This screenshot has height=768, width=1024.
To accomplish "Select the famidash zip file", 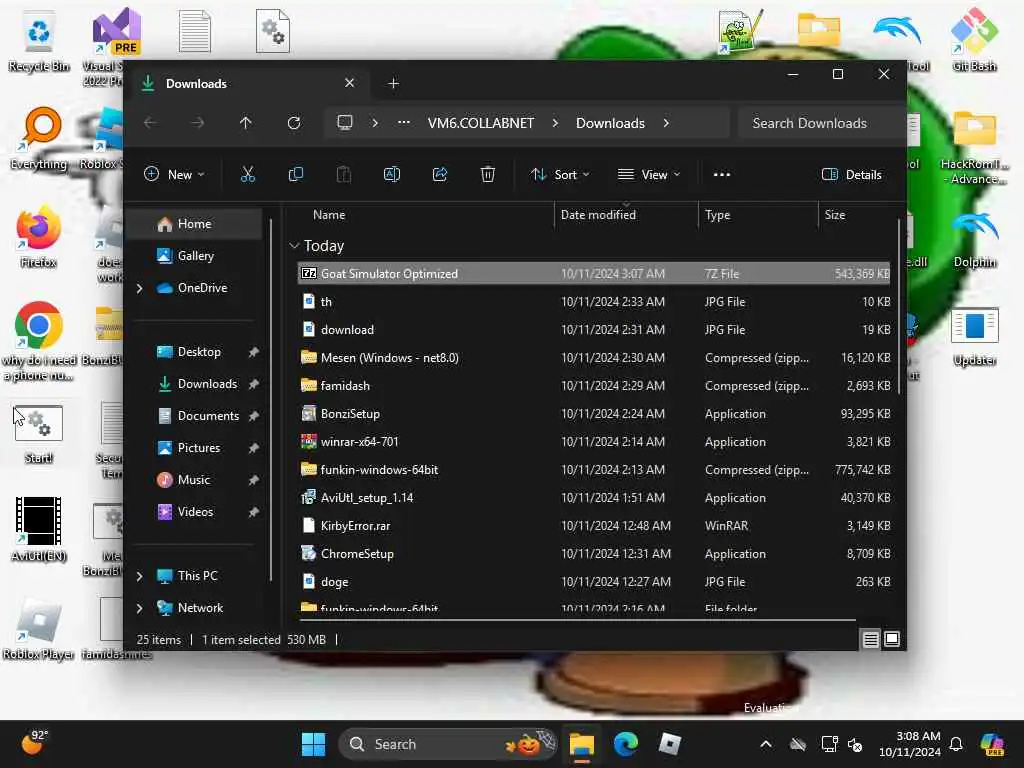I will pos(594,386).
